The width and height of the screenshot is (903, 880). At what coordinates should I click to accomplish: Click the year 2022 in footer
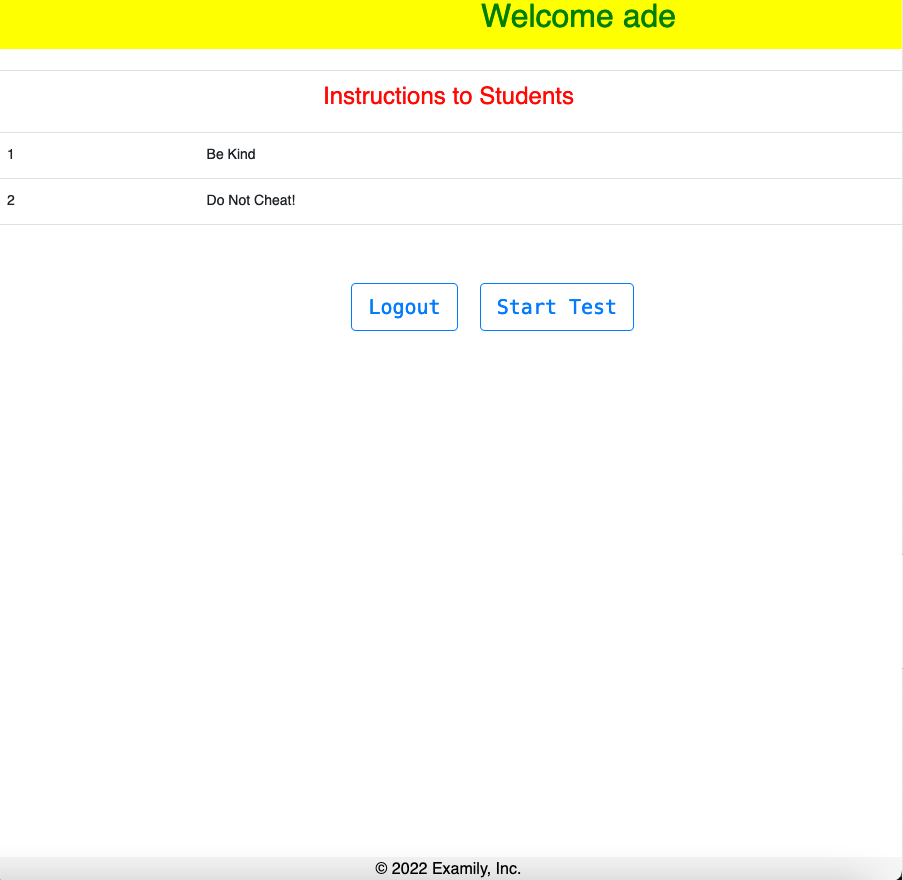point(410,869)
